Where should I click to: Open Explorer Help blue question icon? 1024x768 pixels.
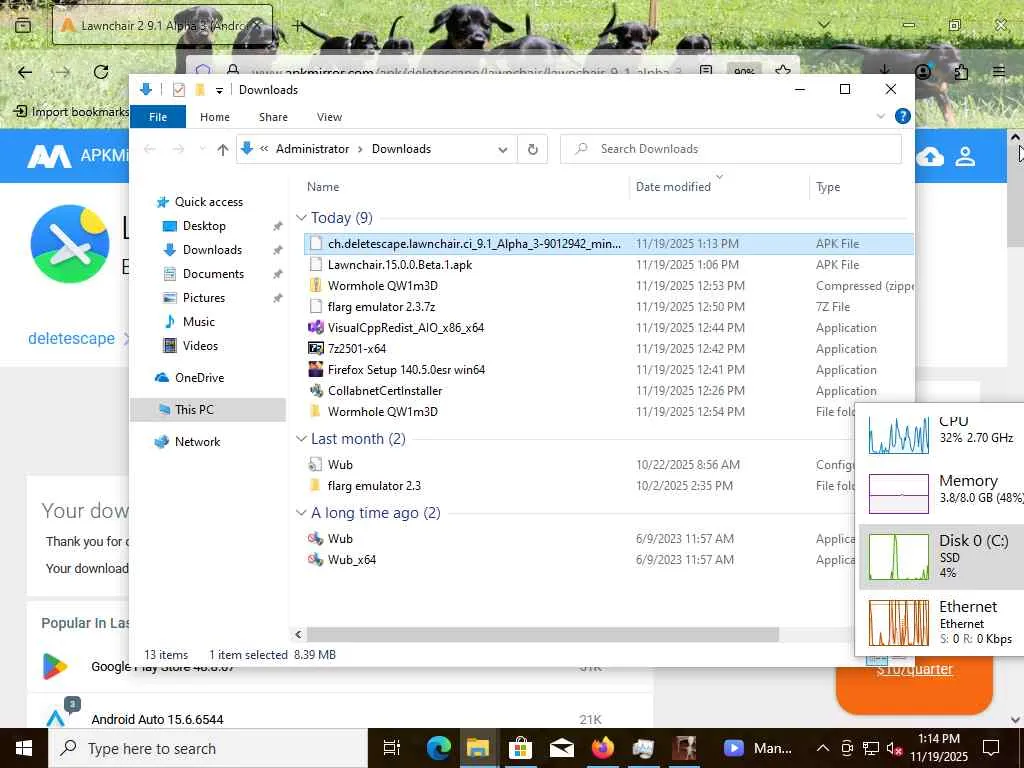coord(903,116)
